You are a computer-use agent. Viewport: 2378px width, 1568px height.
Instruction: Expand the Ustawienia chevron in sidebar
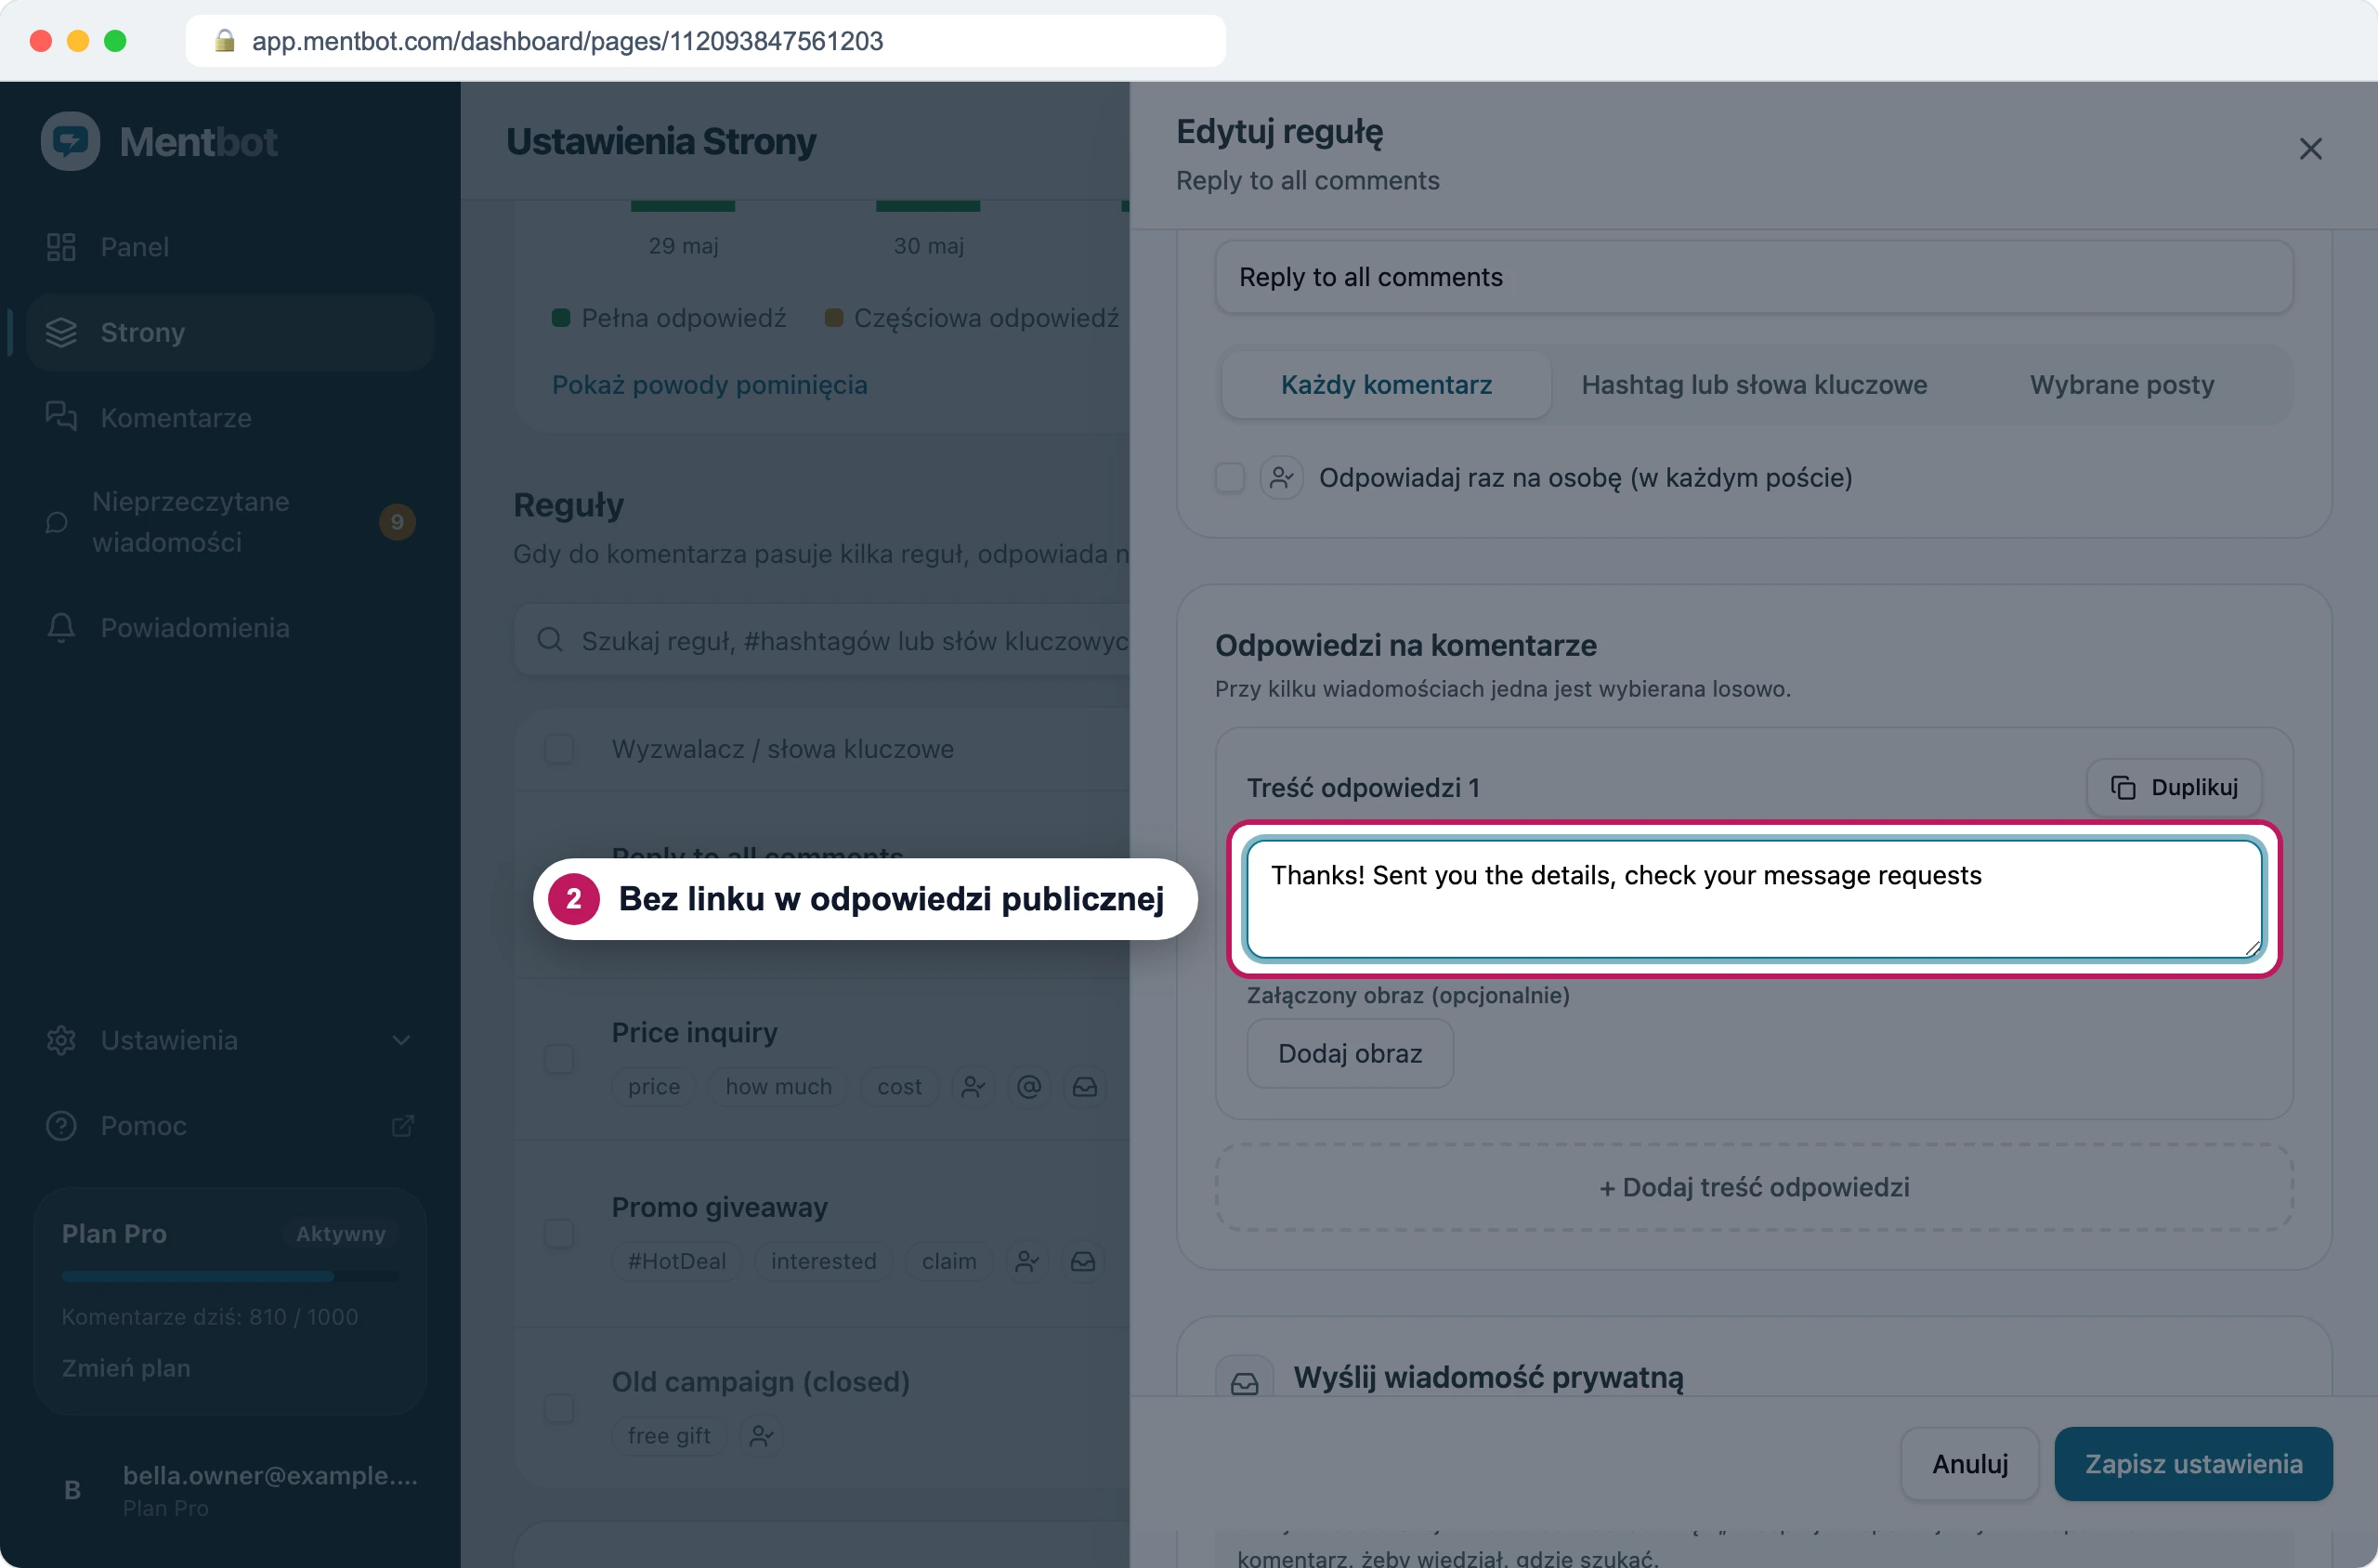(401, 1040)
